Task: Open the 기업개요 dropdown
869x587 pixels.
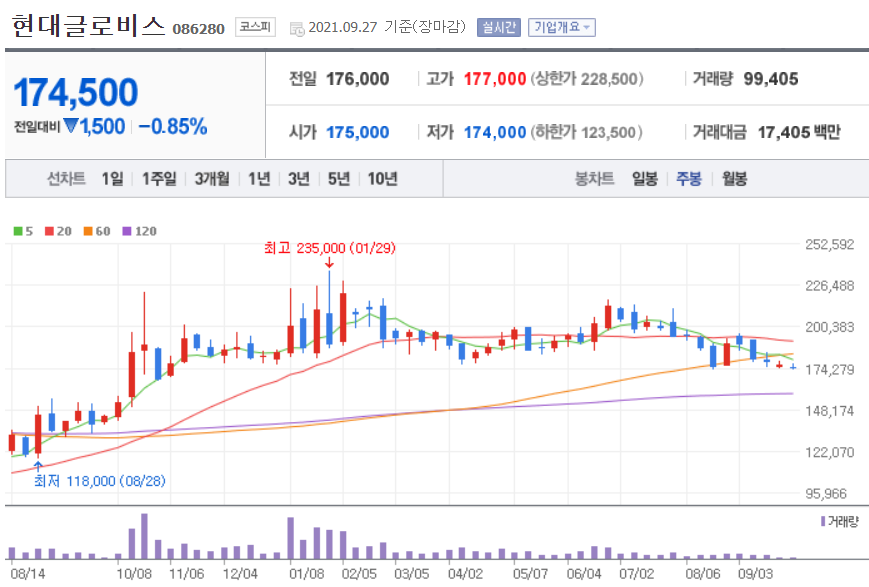Action: (562, 27)
